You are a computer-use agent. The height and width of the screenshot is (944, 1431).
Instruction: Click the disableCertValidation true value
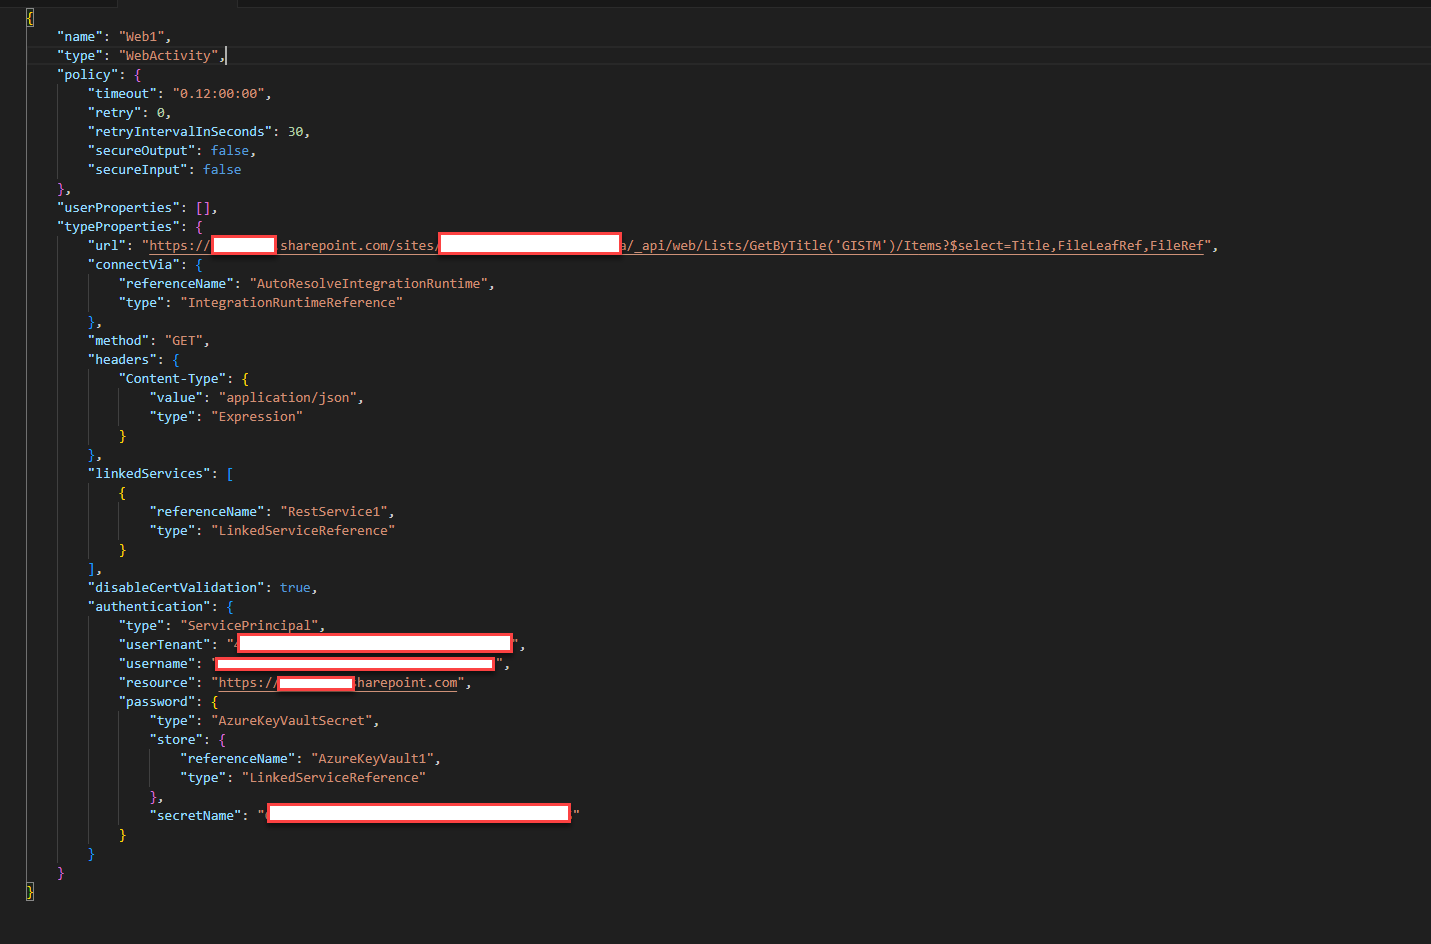pyautogui.click(x=295, y=588)
